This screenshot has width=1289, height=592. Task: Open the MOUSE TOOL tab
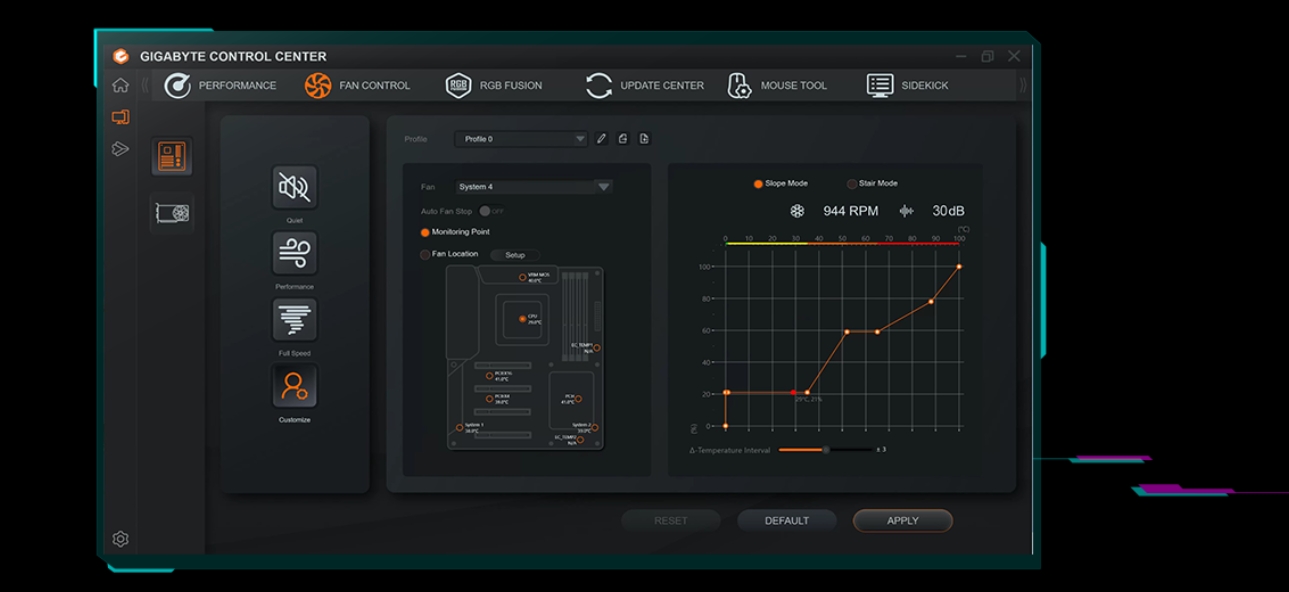coord(794,86)
